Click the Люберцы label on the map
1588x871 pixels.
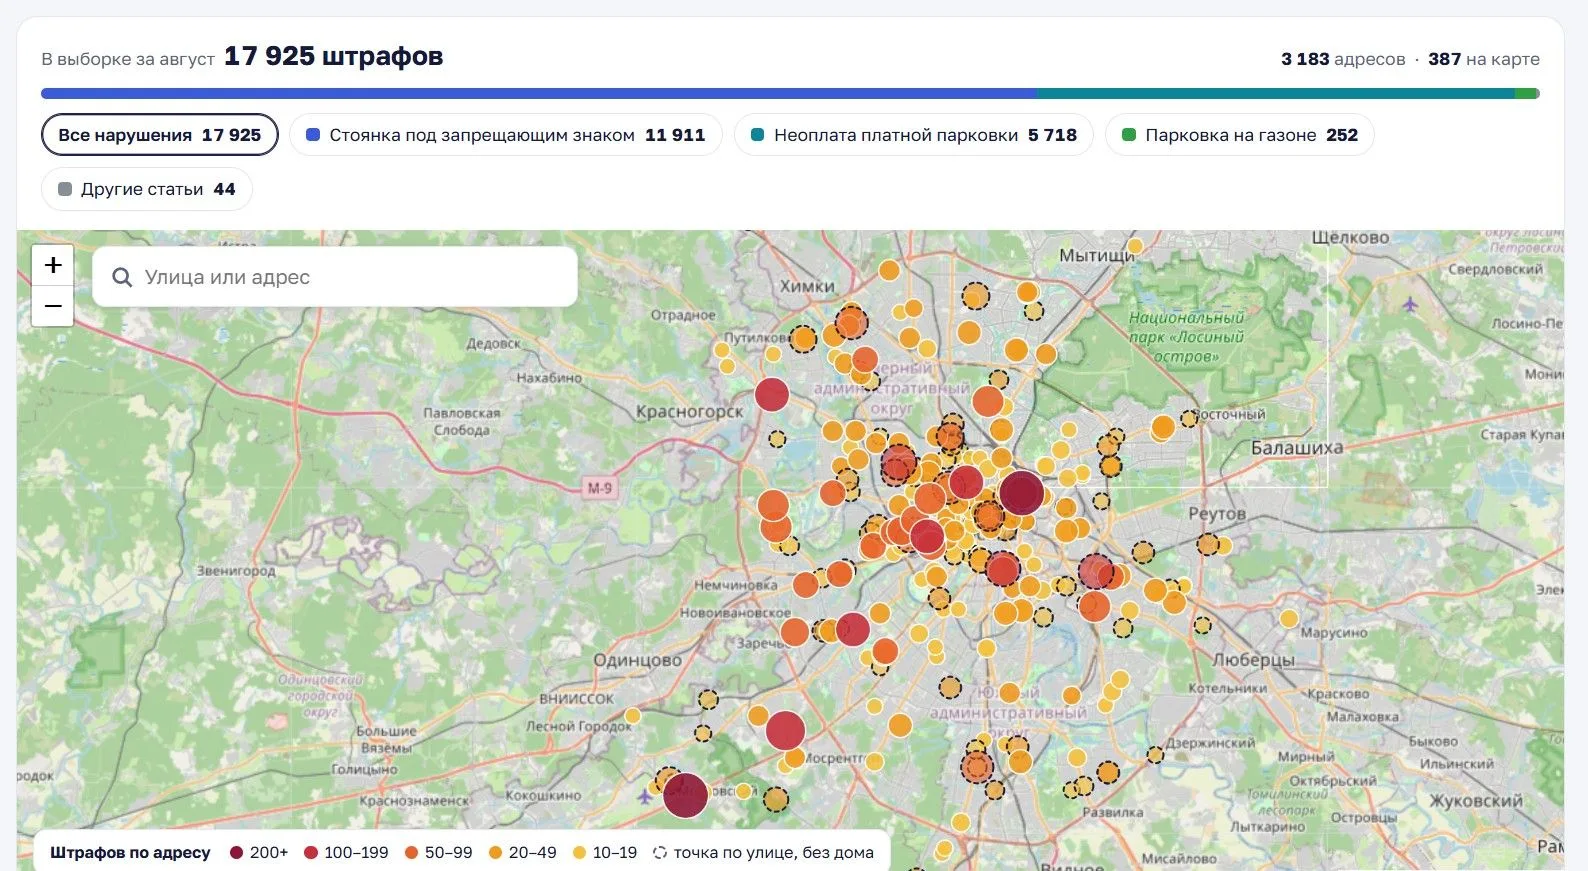click(x=1253, y=660)
